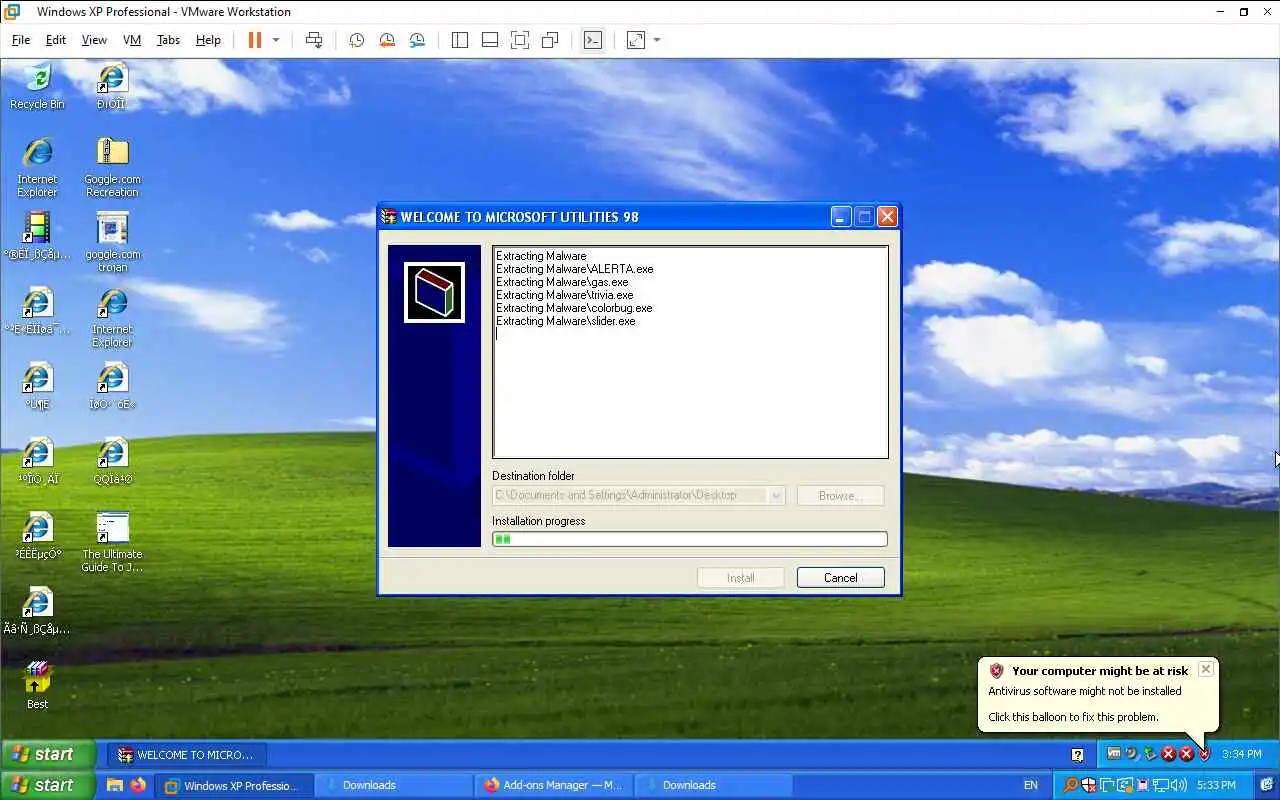Click the greyed-out Install button
This screenshot has width=1280, height=800.
(x=740, y=577)
